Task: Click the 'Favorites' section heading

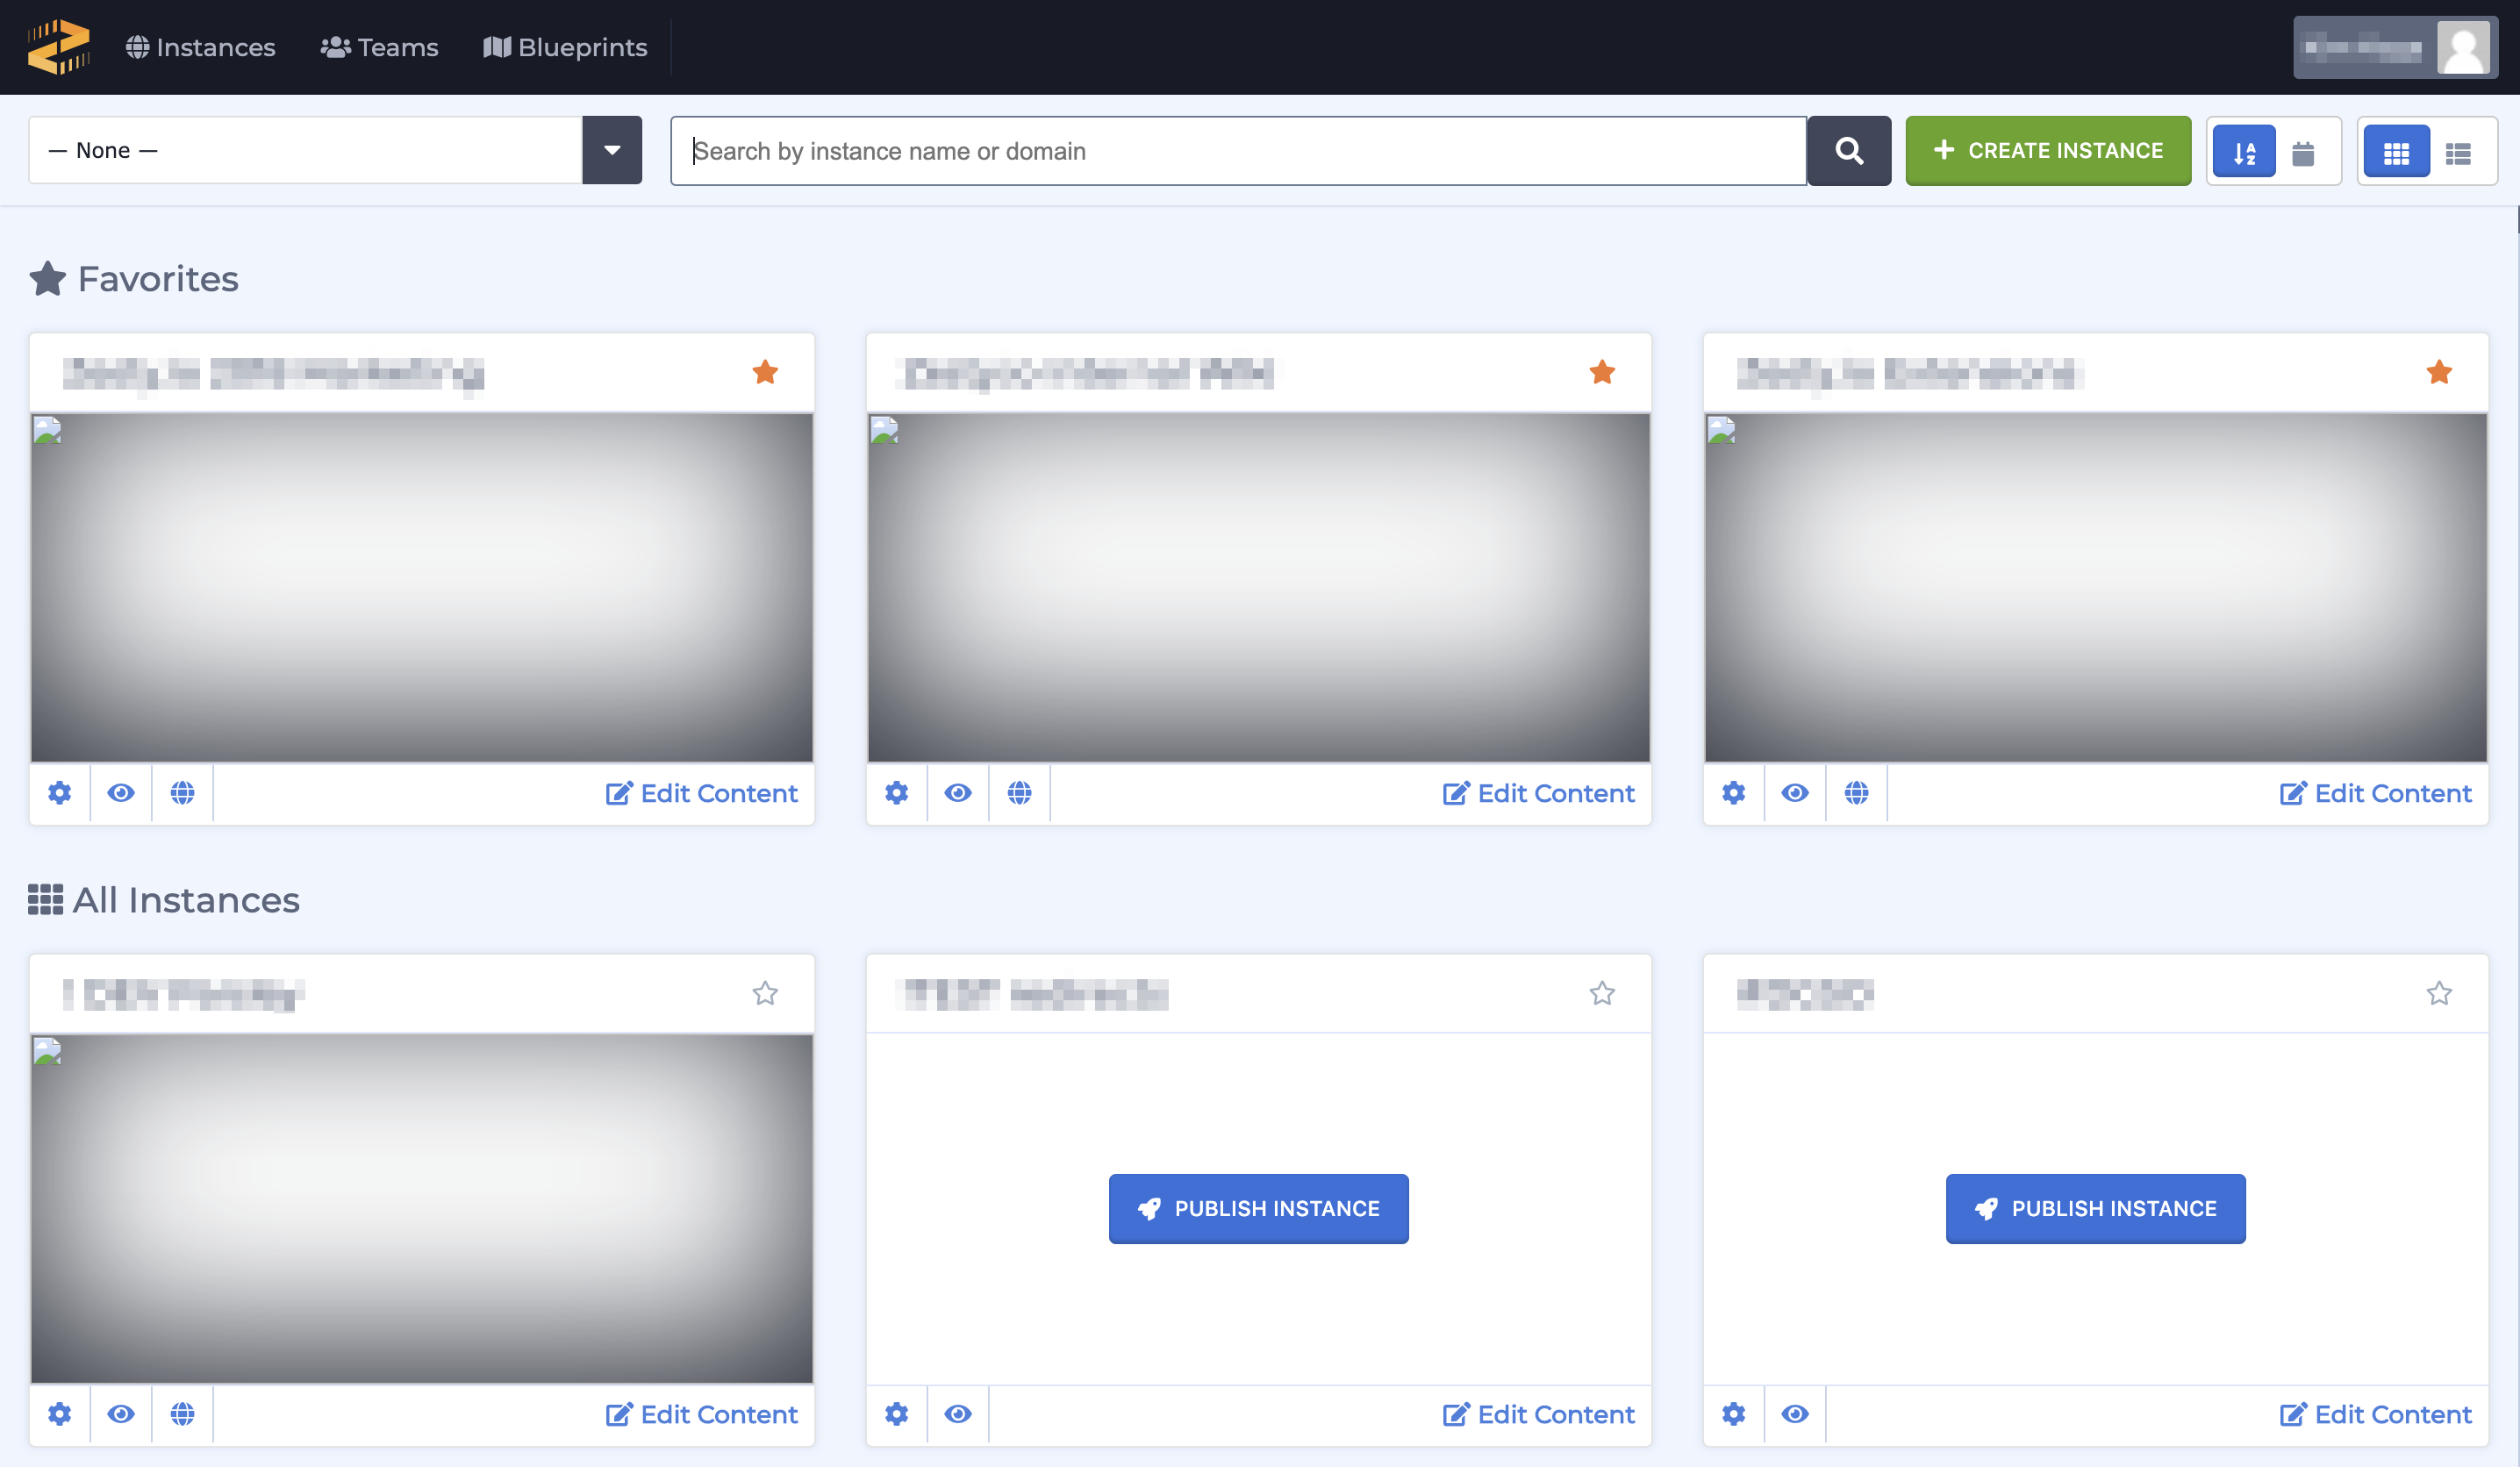Action: click(x=134, y=279)
